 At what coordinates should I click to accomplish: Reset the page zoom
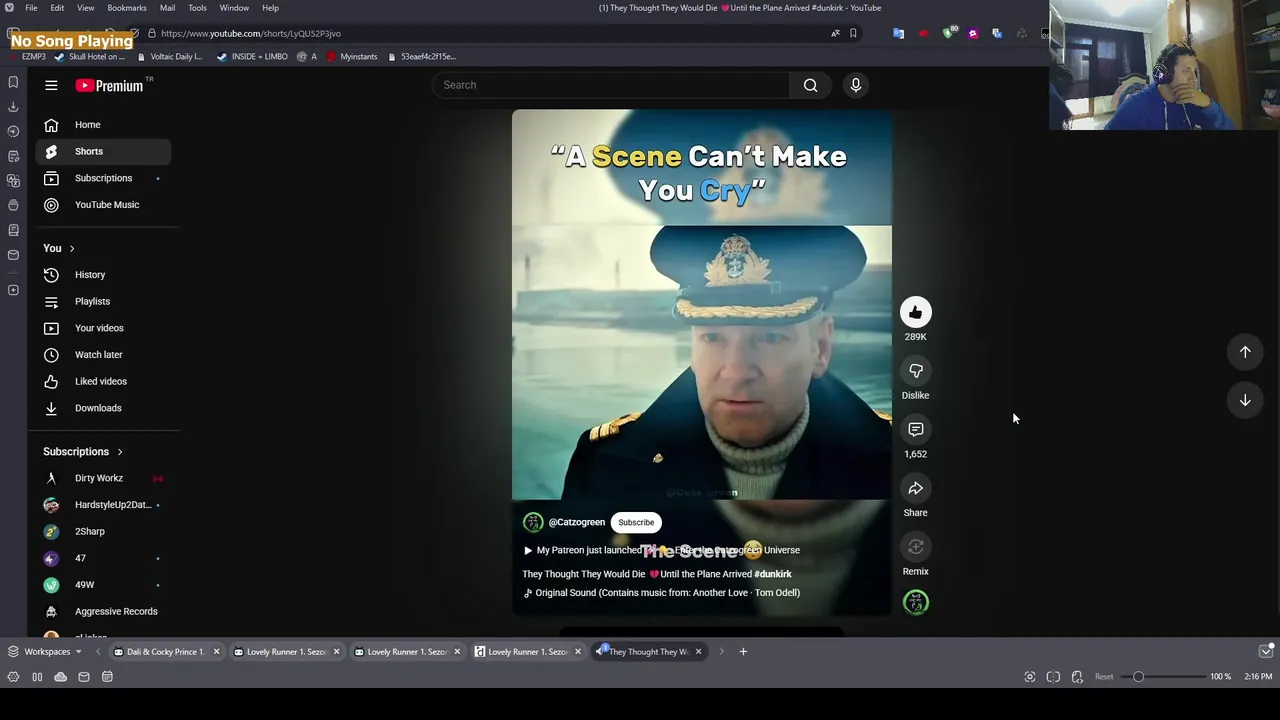click(x=1104, y=677)
